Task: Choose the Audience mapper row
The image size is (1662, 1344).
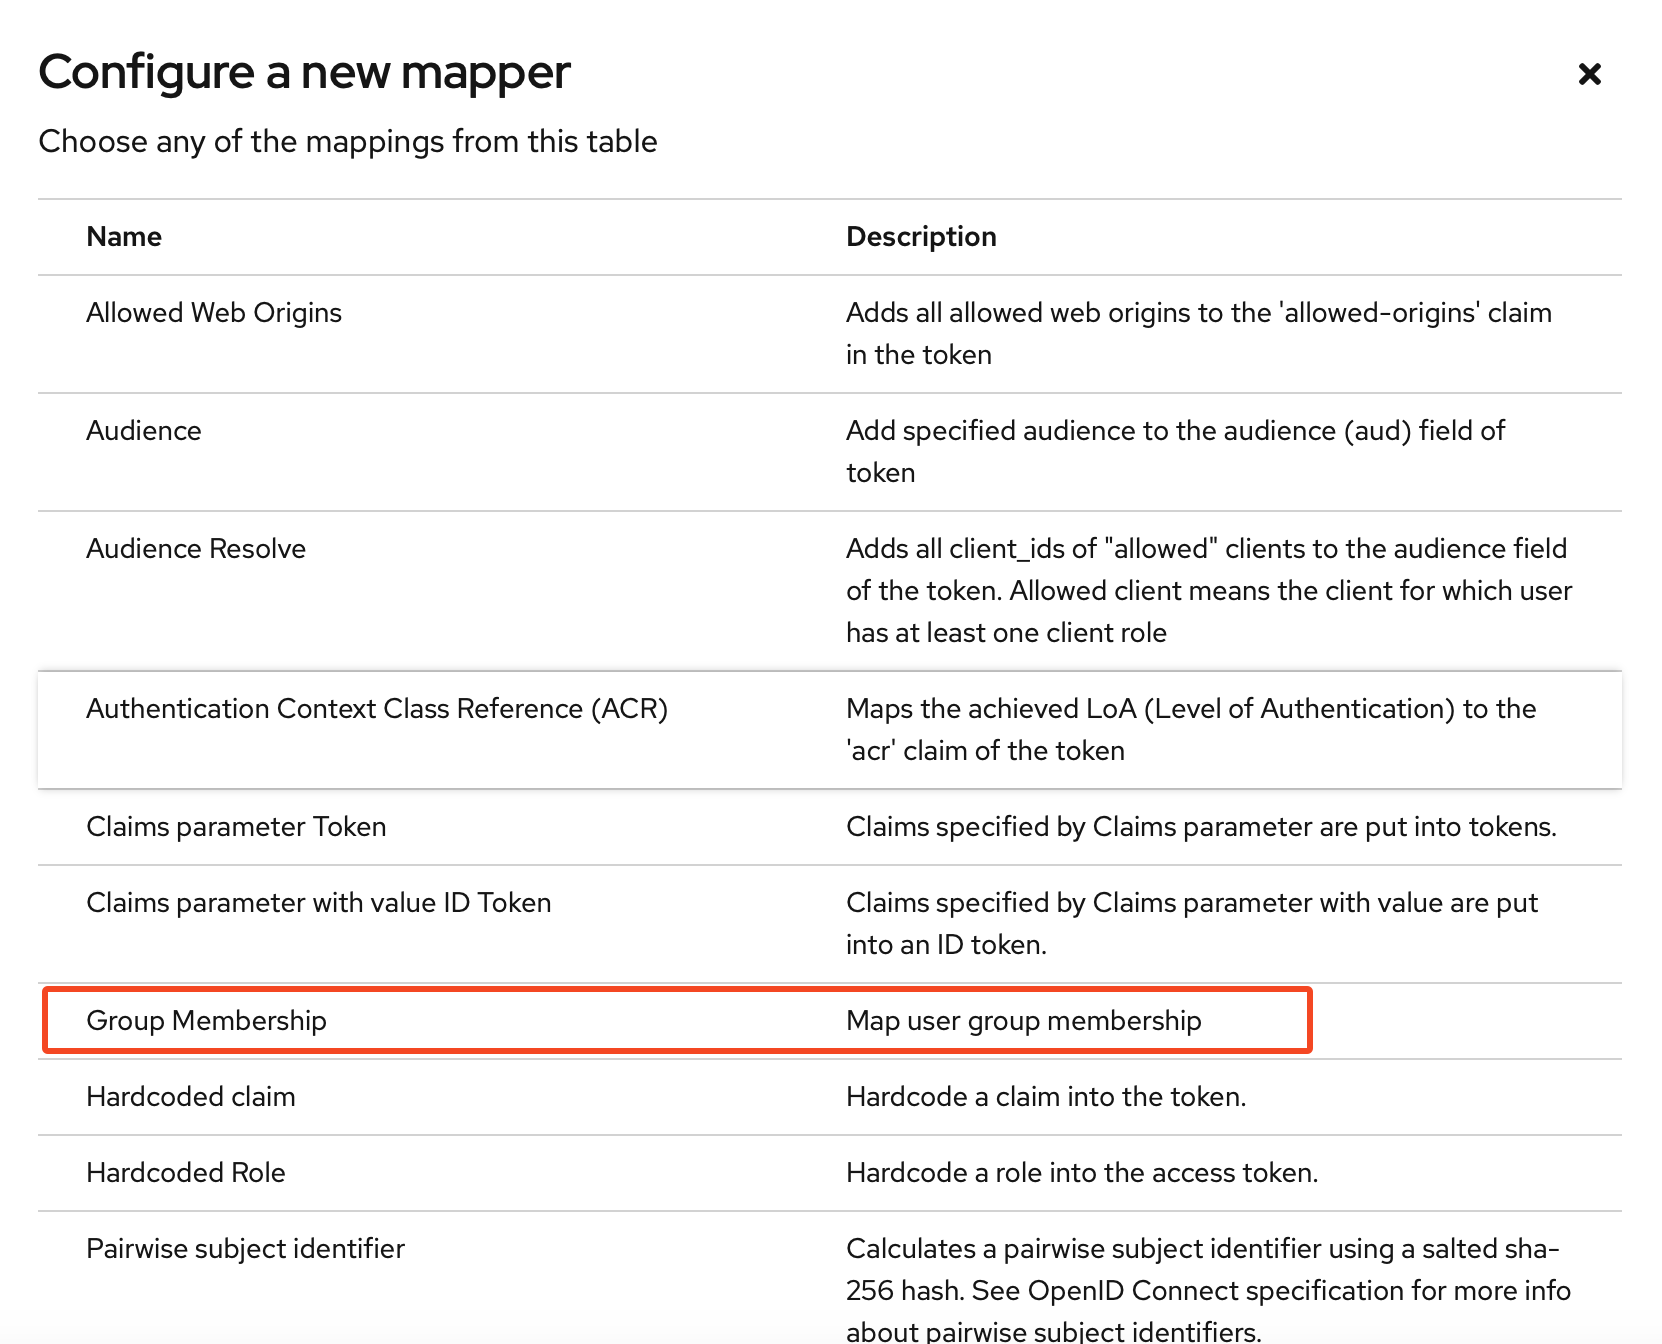Action: click(x=144, y=431)
